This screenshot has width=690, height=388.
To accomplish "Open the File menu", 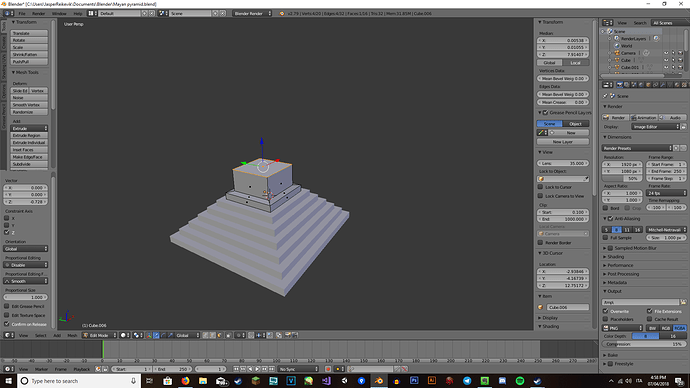I will pyautogui.click(x=22, y=14).
